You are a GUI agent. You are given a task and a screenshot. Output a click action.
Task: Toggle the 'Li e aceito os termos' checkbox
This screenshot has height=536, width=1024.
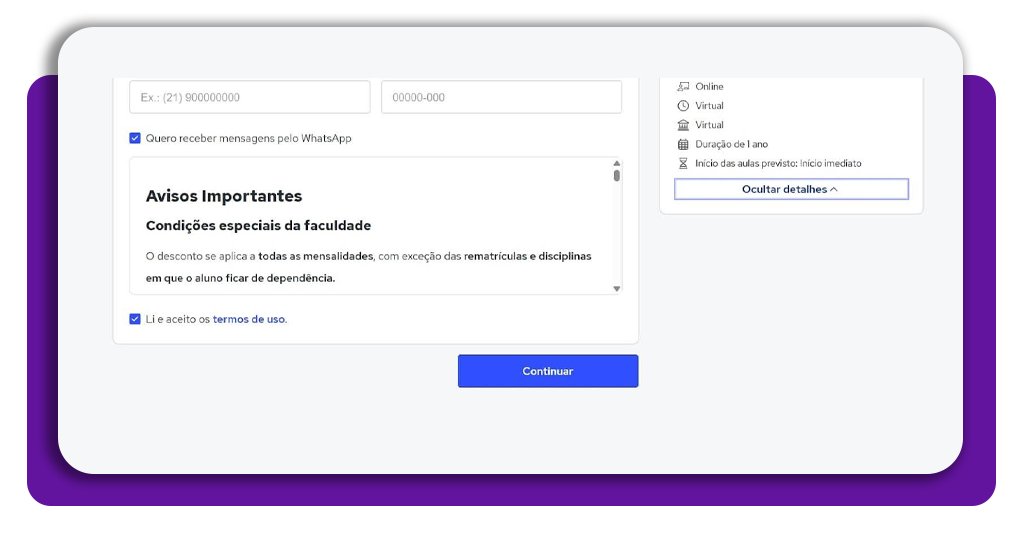[135, 319]
